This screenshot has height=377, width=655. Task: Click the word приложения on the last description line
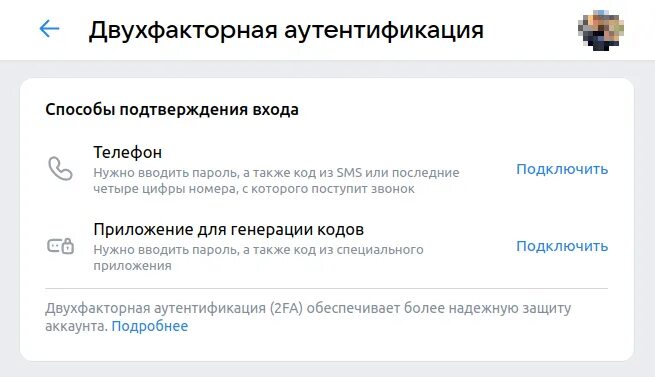click(x=132, y=266)
